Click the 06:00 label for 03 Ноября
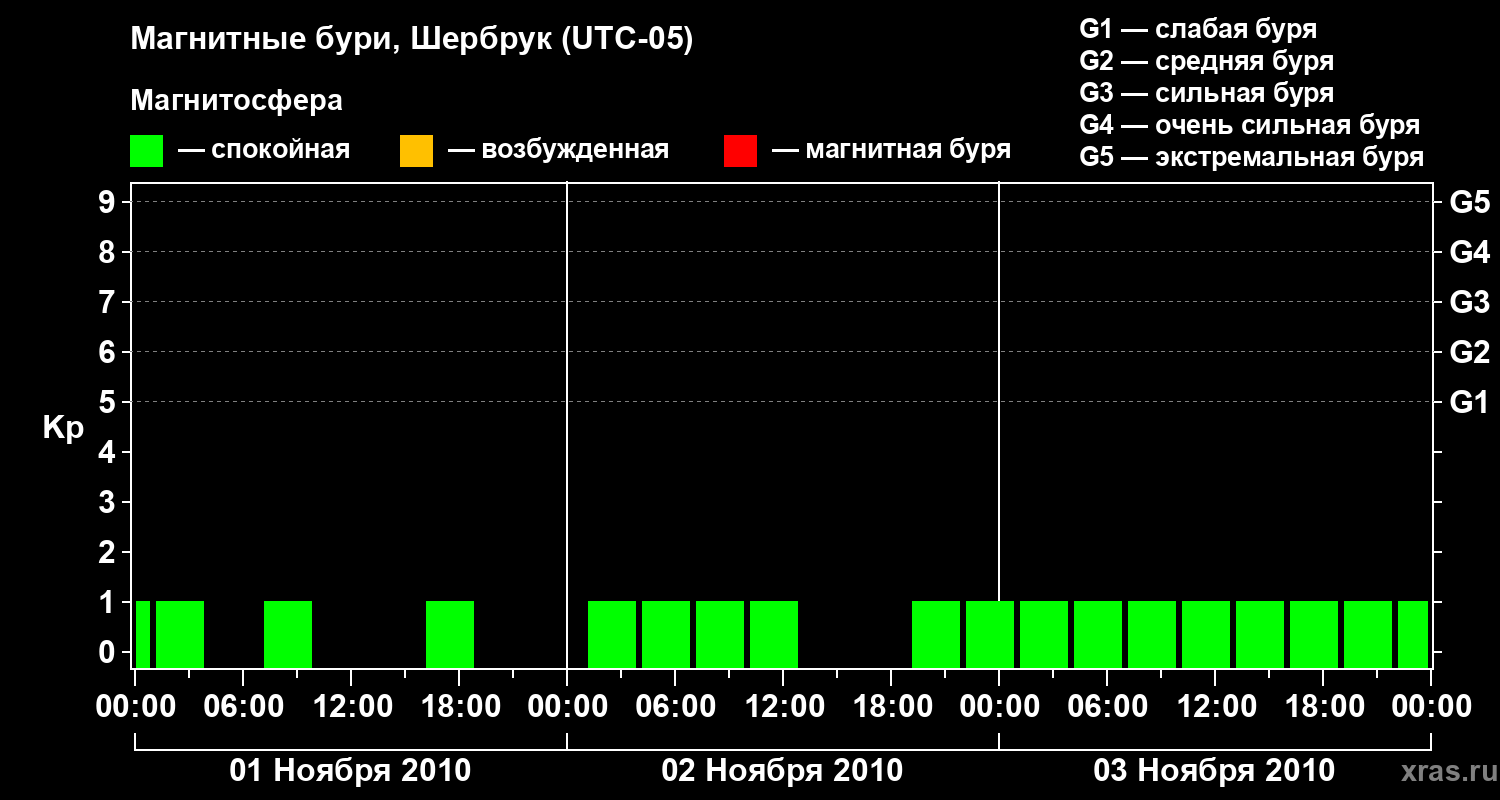 click(x=1106, y=707)
